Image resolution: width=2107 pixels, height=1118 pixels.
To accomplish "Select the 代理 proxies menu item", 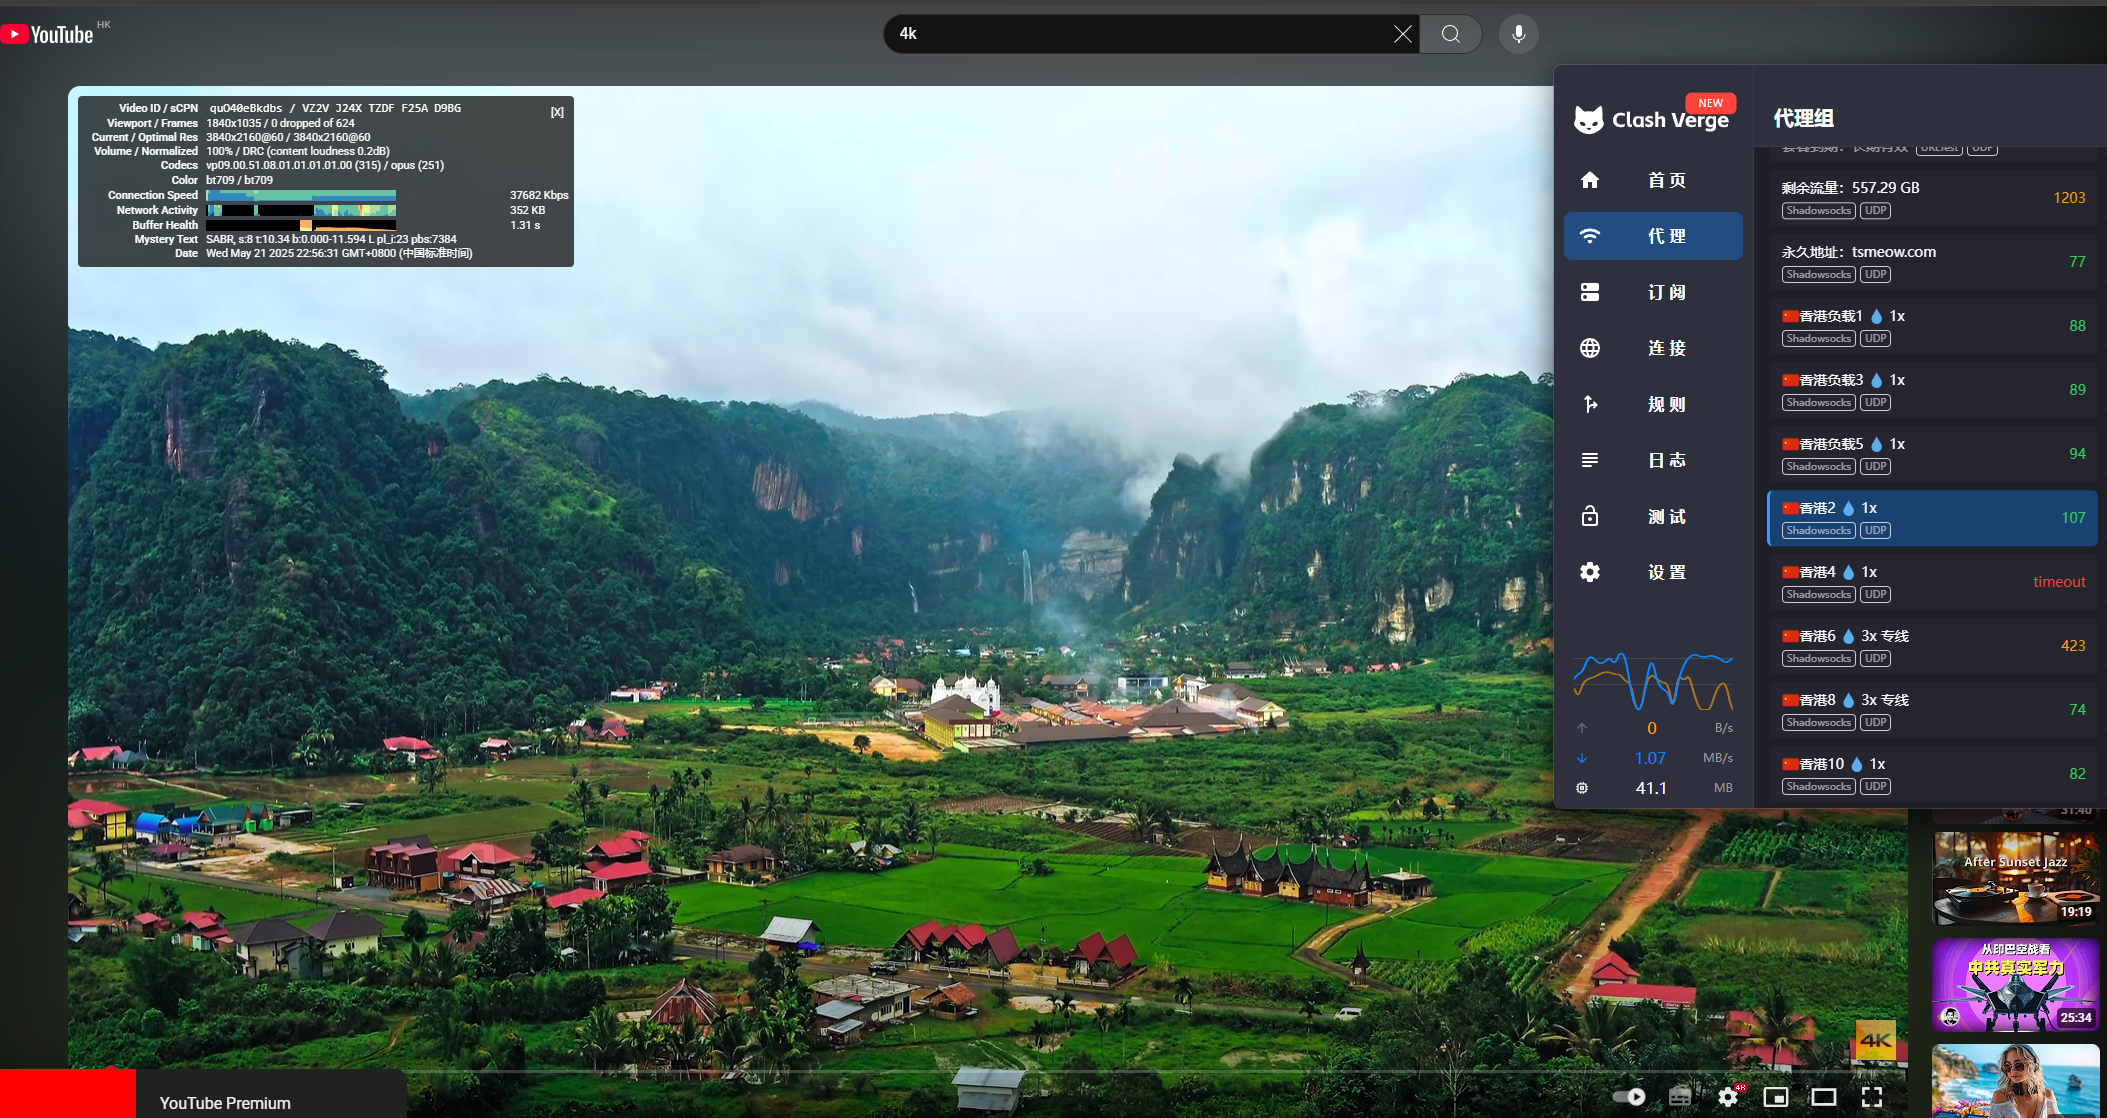I will click(x=1652, y=236).
